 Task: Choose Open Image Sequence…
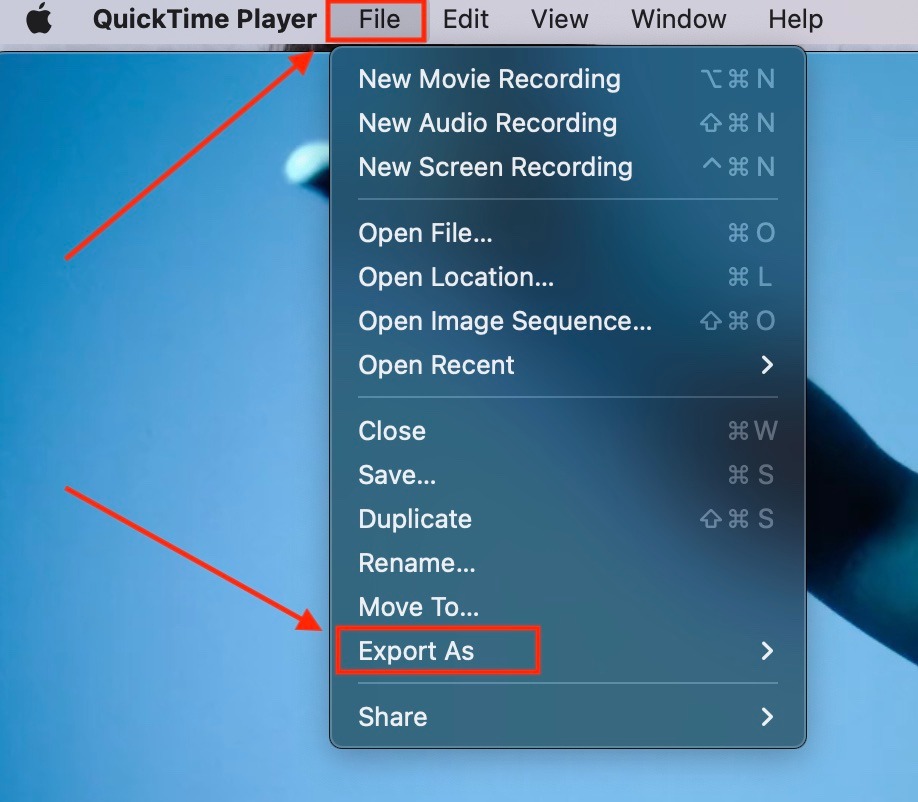pos(567,321)
